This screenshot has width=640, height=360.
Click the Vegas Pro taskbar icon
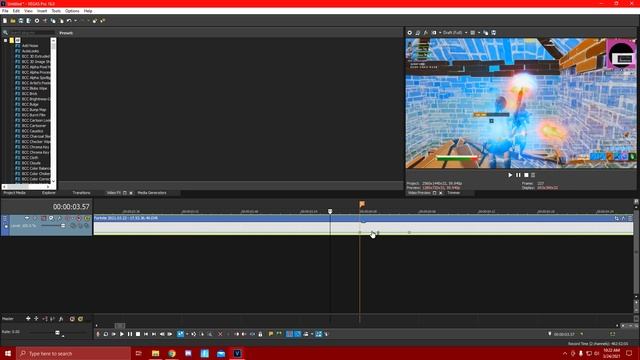pyautogui.click(x=237, y=353)
